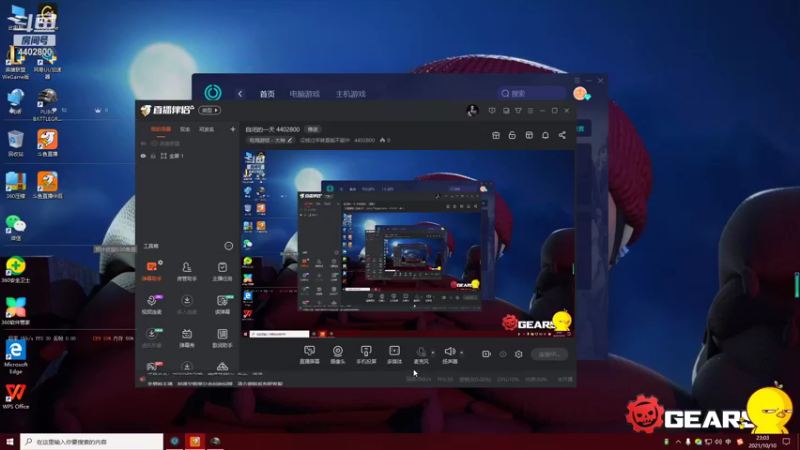Screen dimensions: 800x450
Task: Select the first scene tab highlighted in orange
Action: tap(161, 130)
